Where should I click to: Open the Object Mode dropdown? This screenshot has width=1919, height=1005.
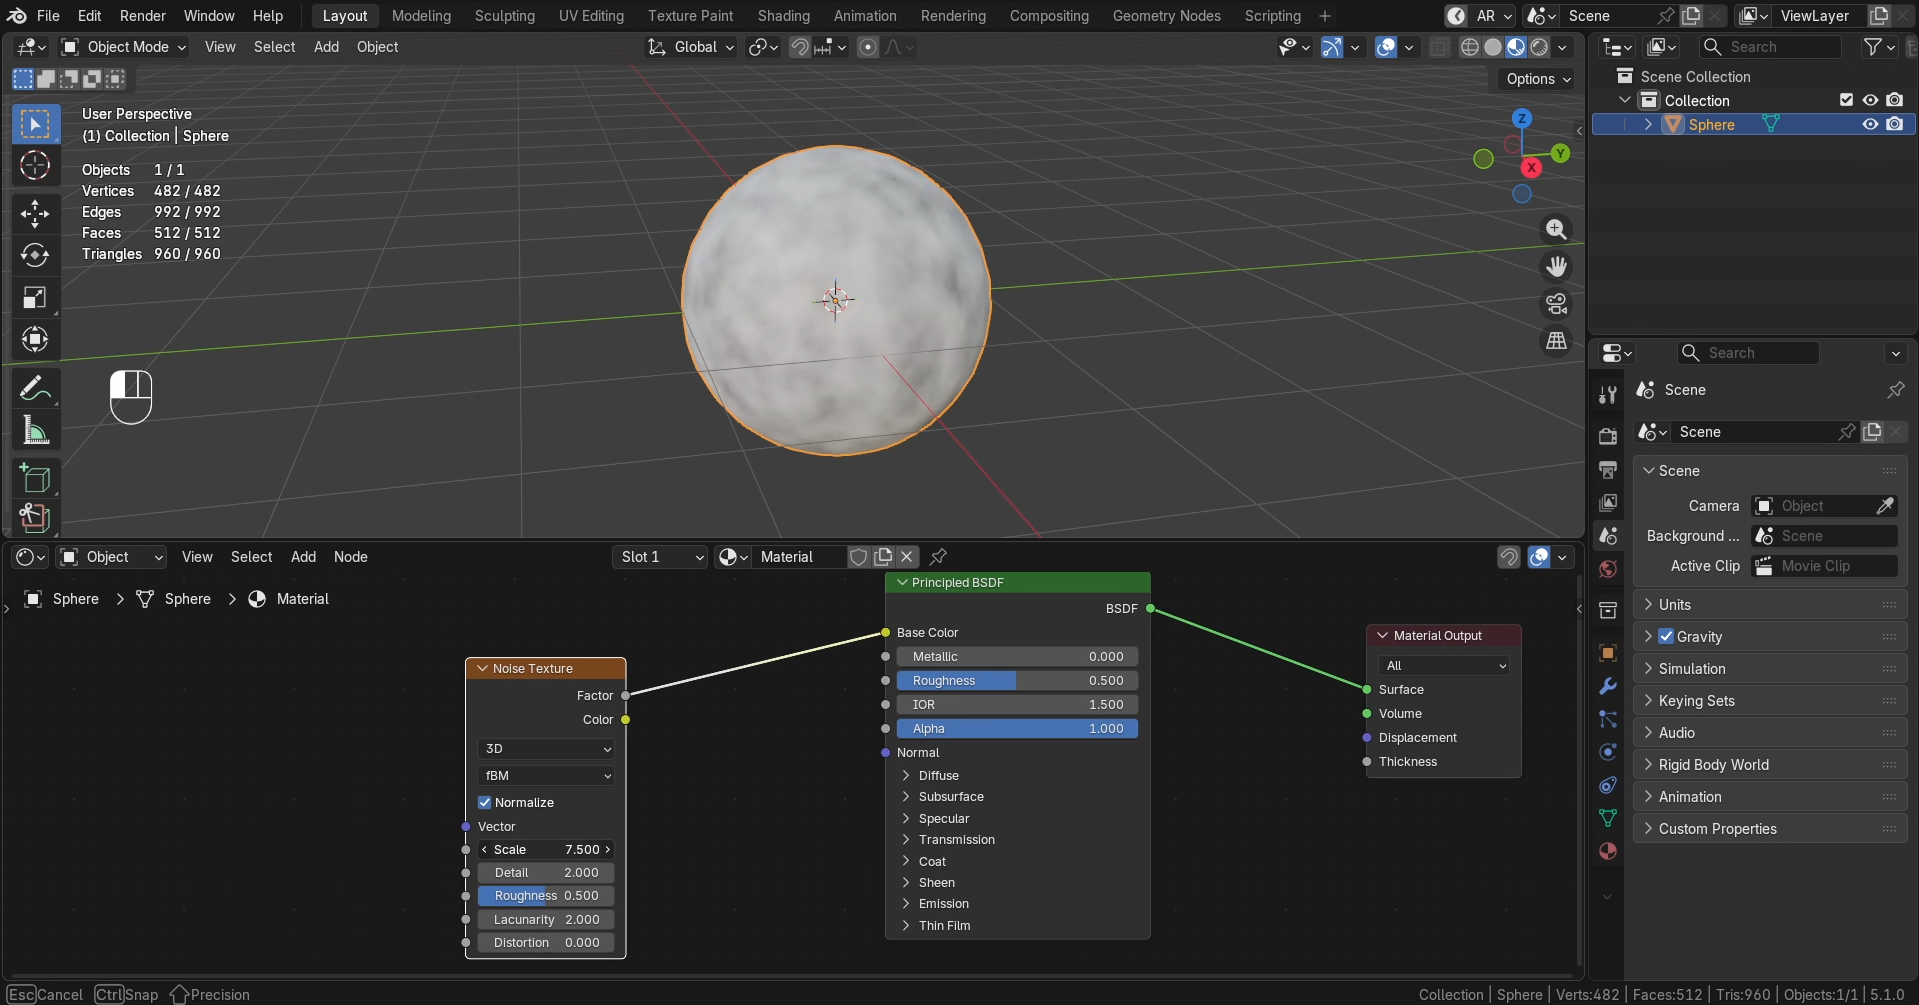[x=124, y=47]
